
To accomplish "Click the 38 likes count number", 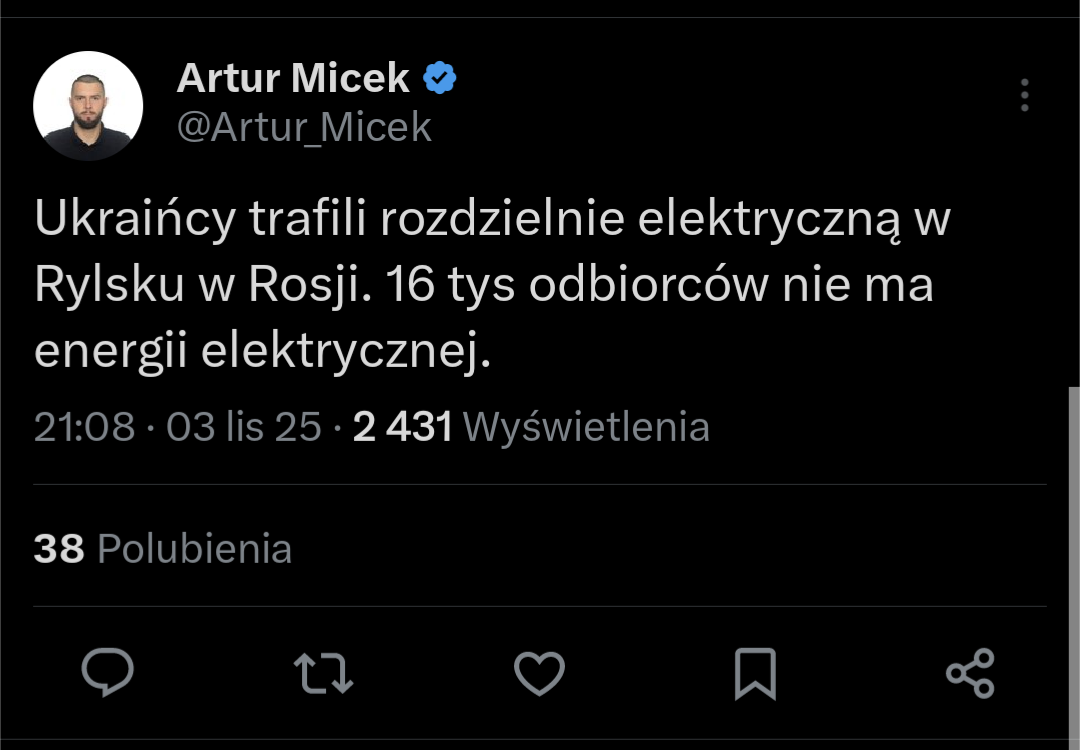I will (x=58, y=549).
